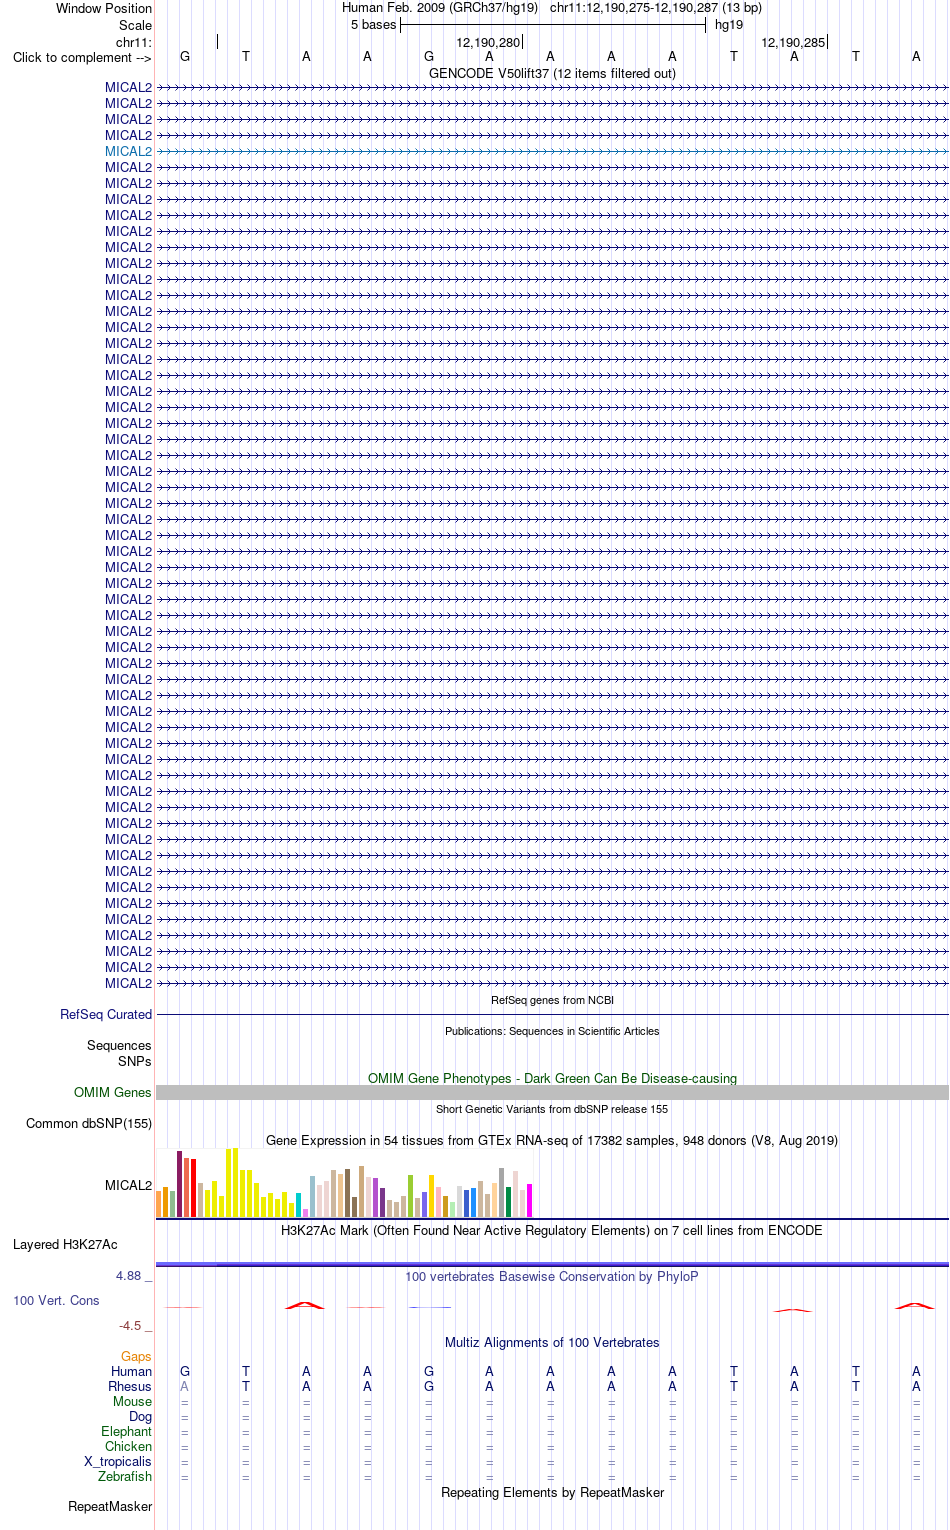950x1530 pixels.
Task: Select the 'X_tropicalis' alignment row label
Action: pos(118,1462)
